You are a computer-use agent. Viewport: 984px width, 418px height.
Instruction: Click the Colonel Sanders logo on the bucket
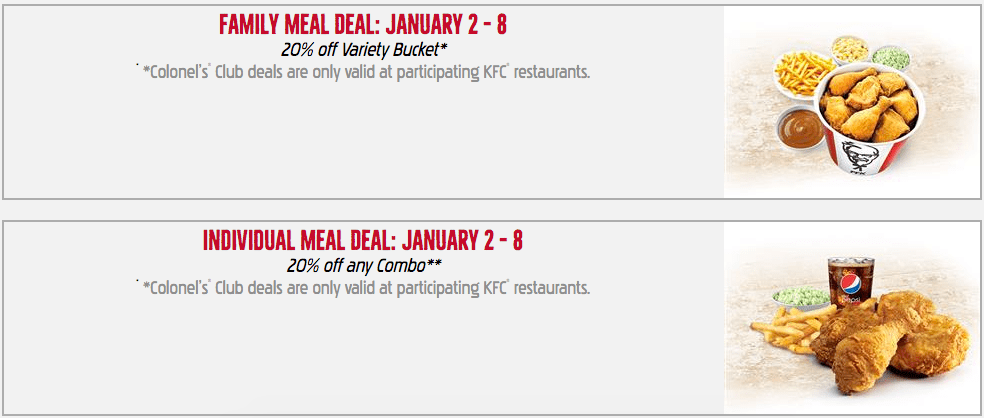pos(856,156)
